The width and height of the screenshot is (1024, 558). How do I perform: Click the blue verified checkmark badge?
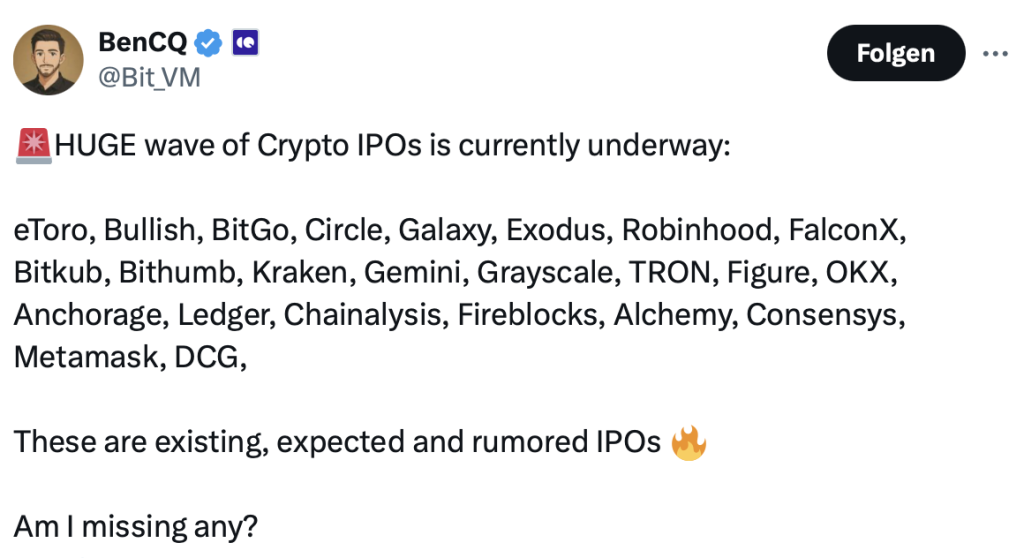click(x=208, y=43)
